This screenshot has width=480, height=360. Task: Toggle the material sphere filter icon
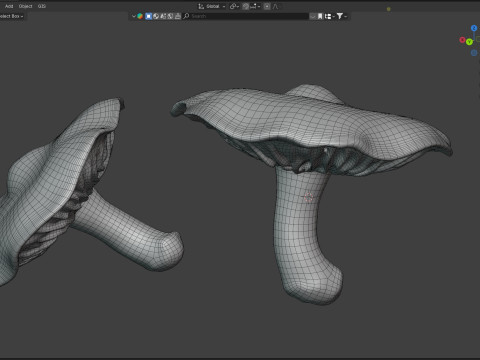156,16
